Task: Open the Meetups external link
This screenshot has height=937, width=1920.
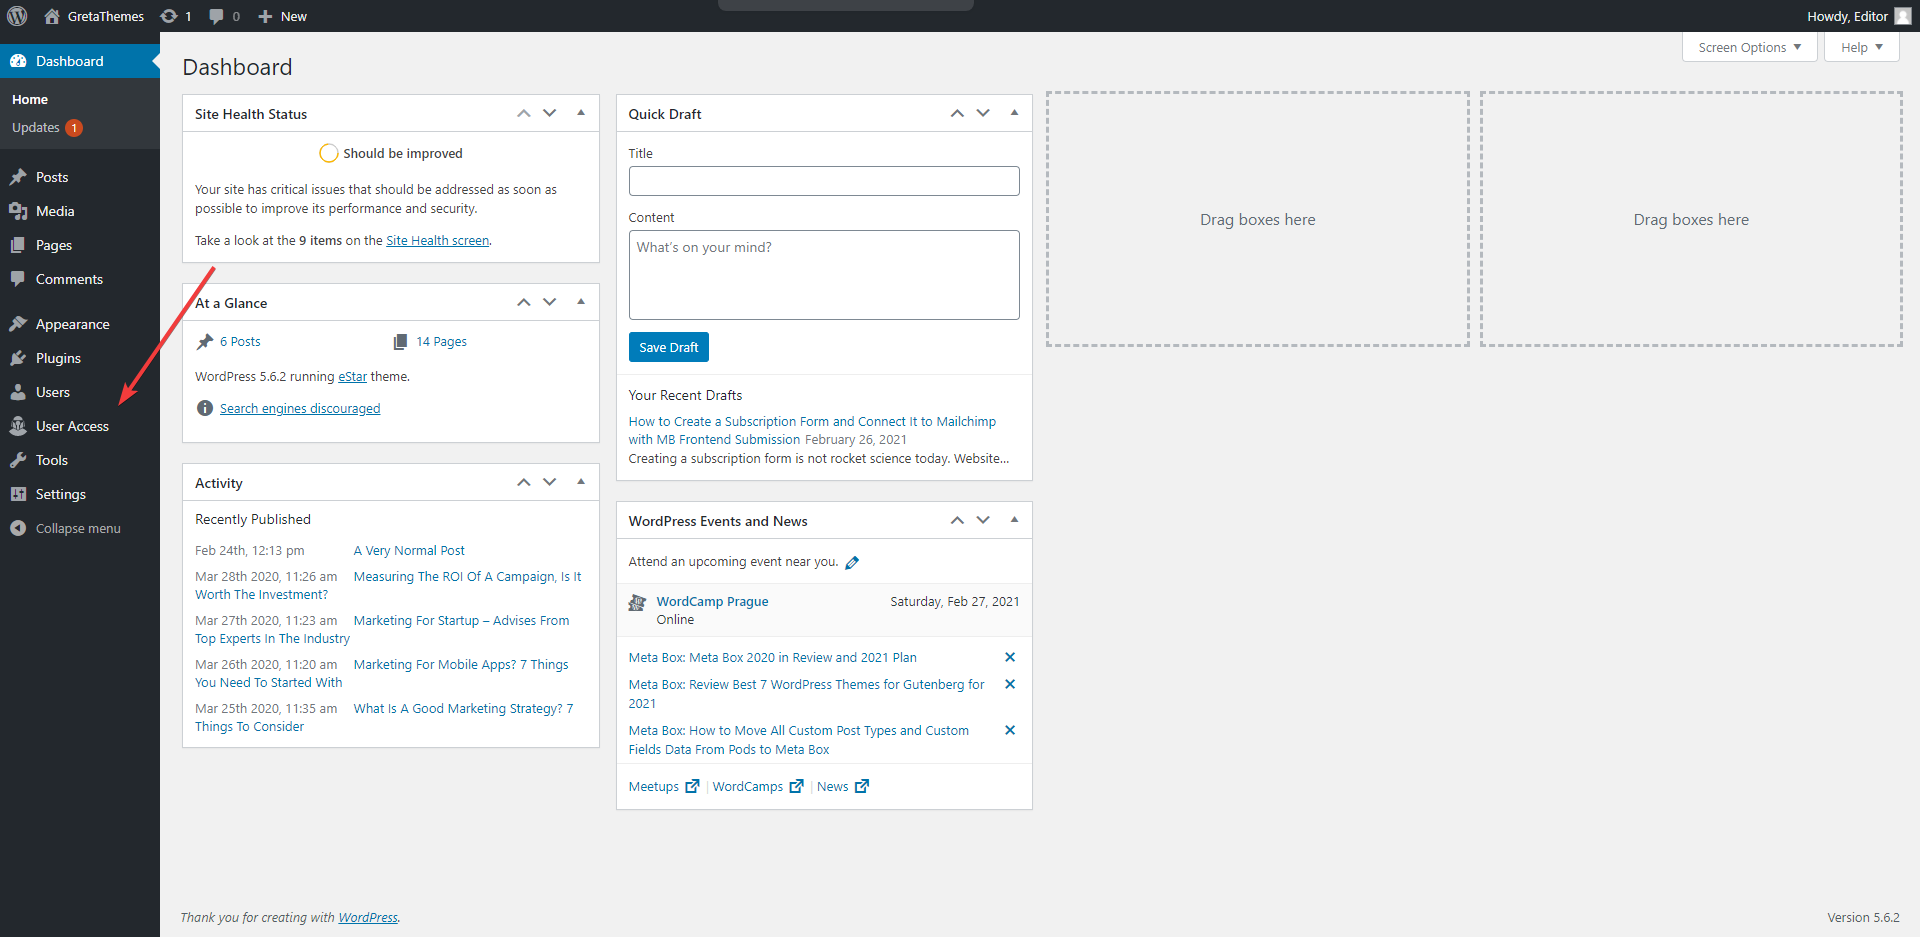Action: click(664, 787)
